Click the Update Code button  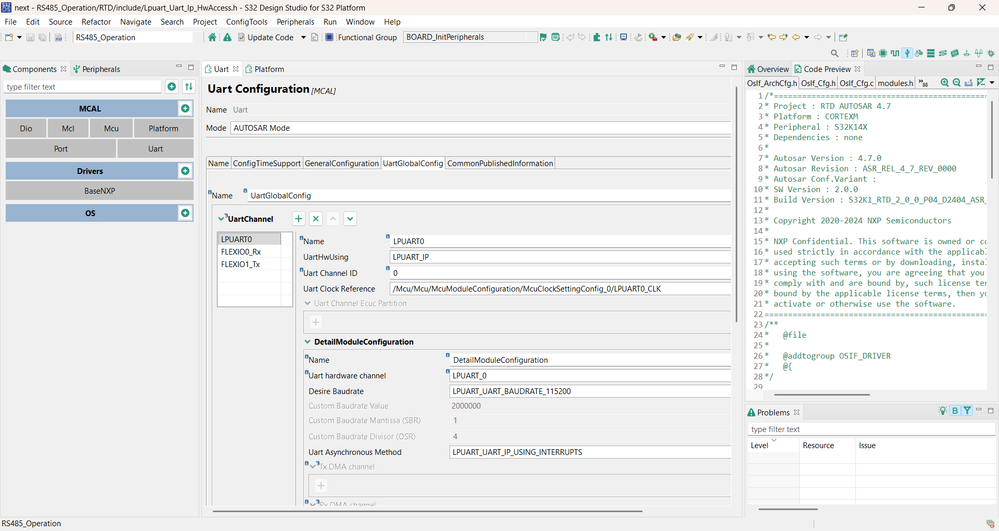pyautogui.click(x=266, y=37)
